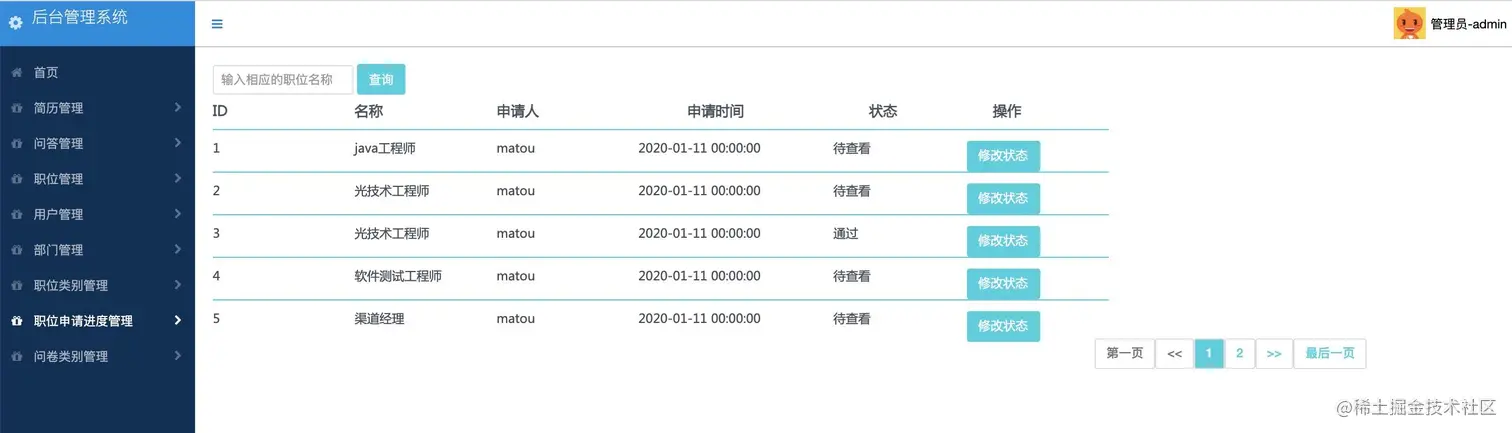Go to page 2 in pagination
1512x433 pixels.
pos(1239,353)
